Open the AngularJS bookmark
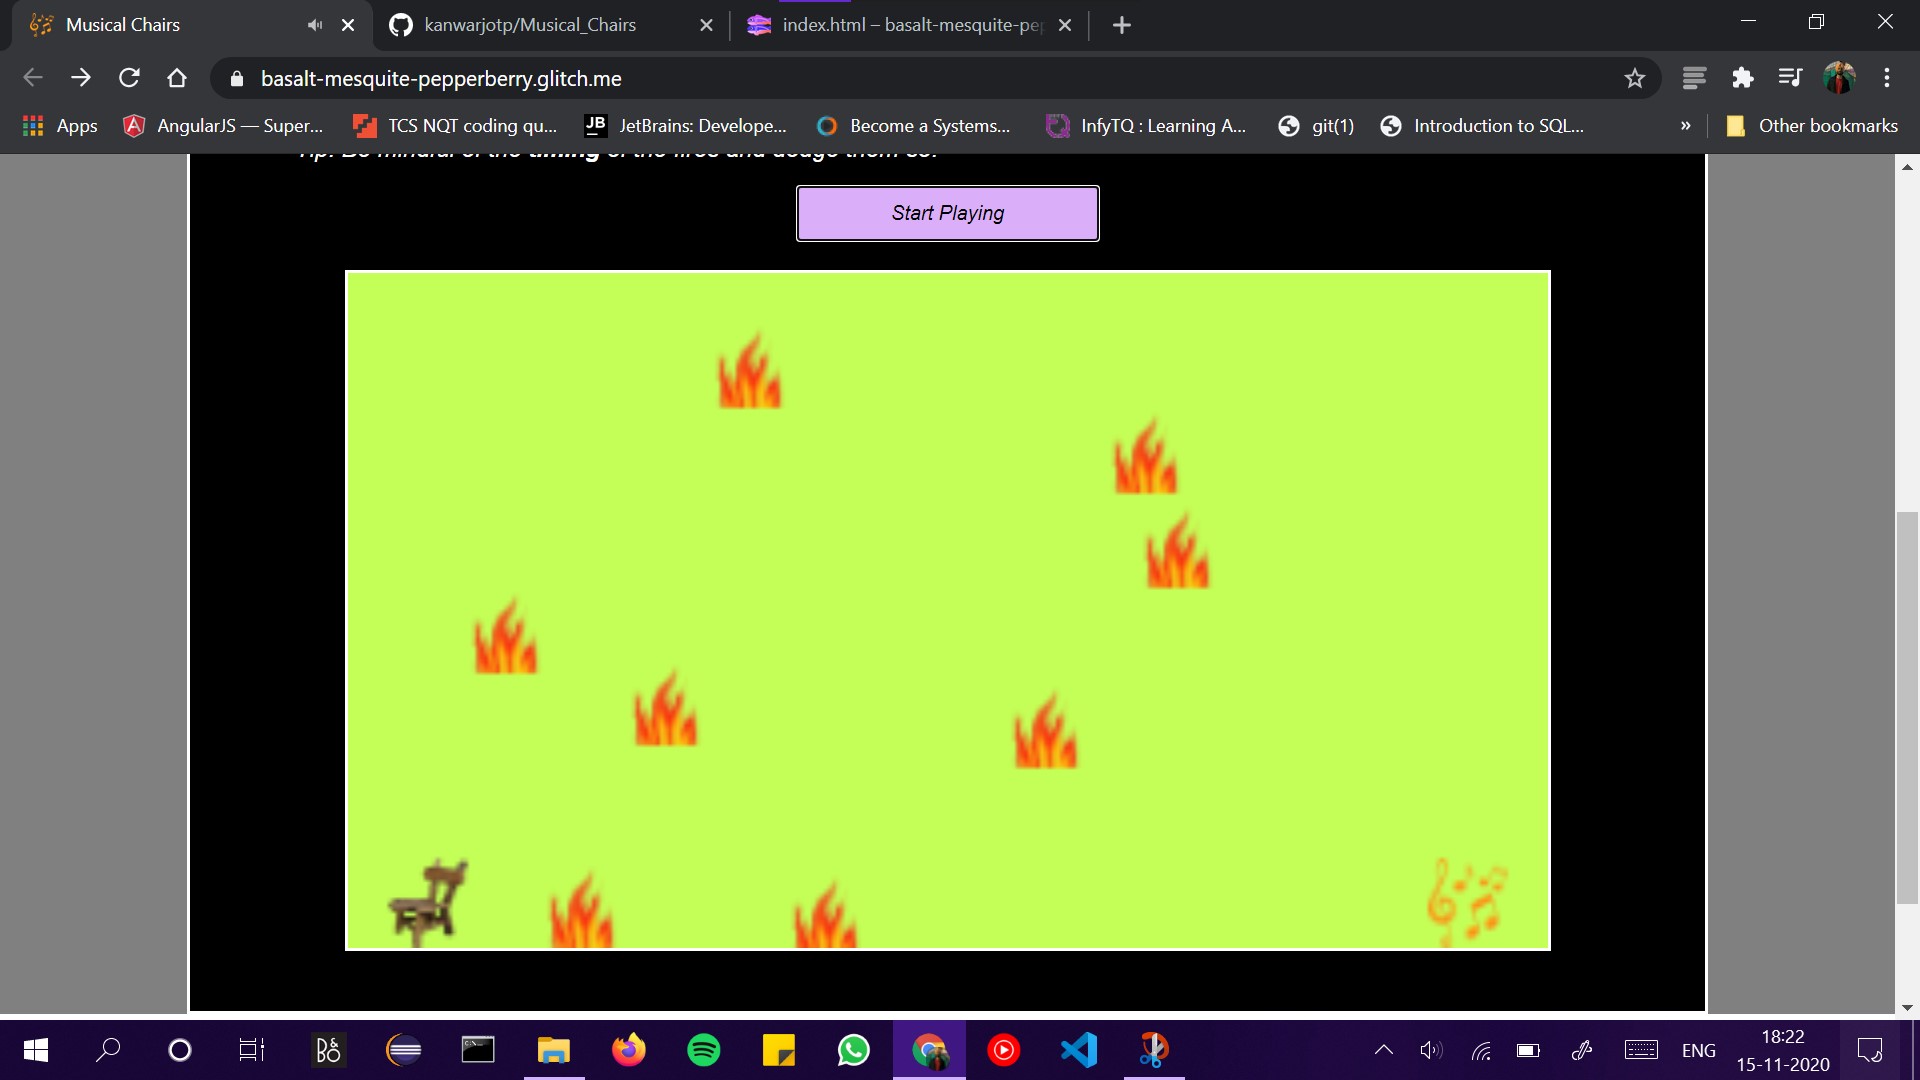 coord(223,126)
